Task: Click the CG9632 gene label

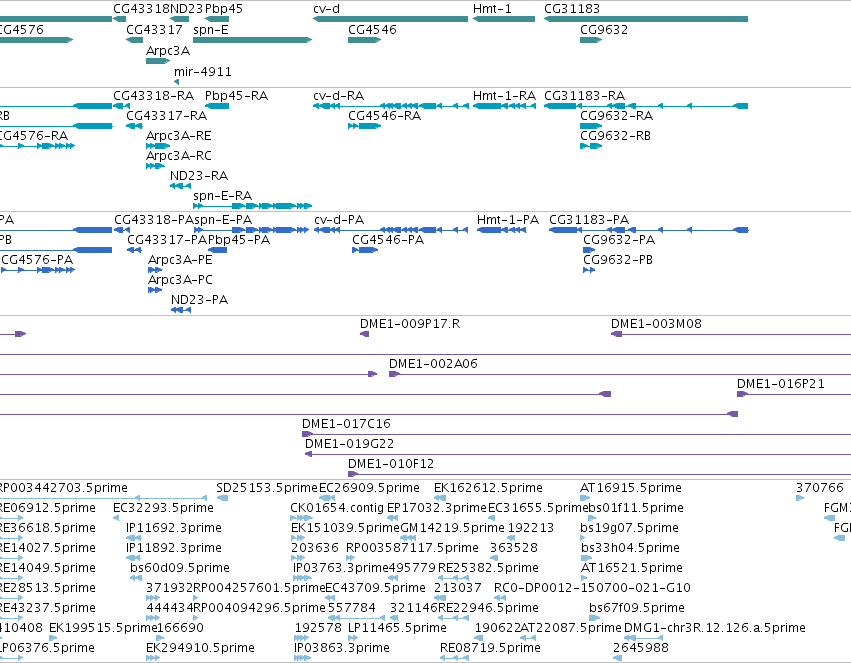Action: (x=604, y=29)
